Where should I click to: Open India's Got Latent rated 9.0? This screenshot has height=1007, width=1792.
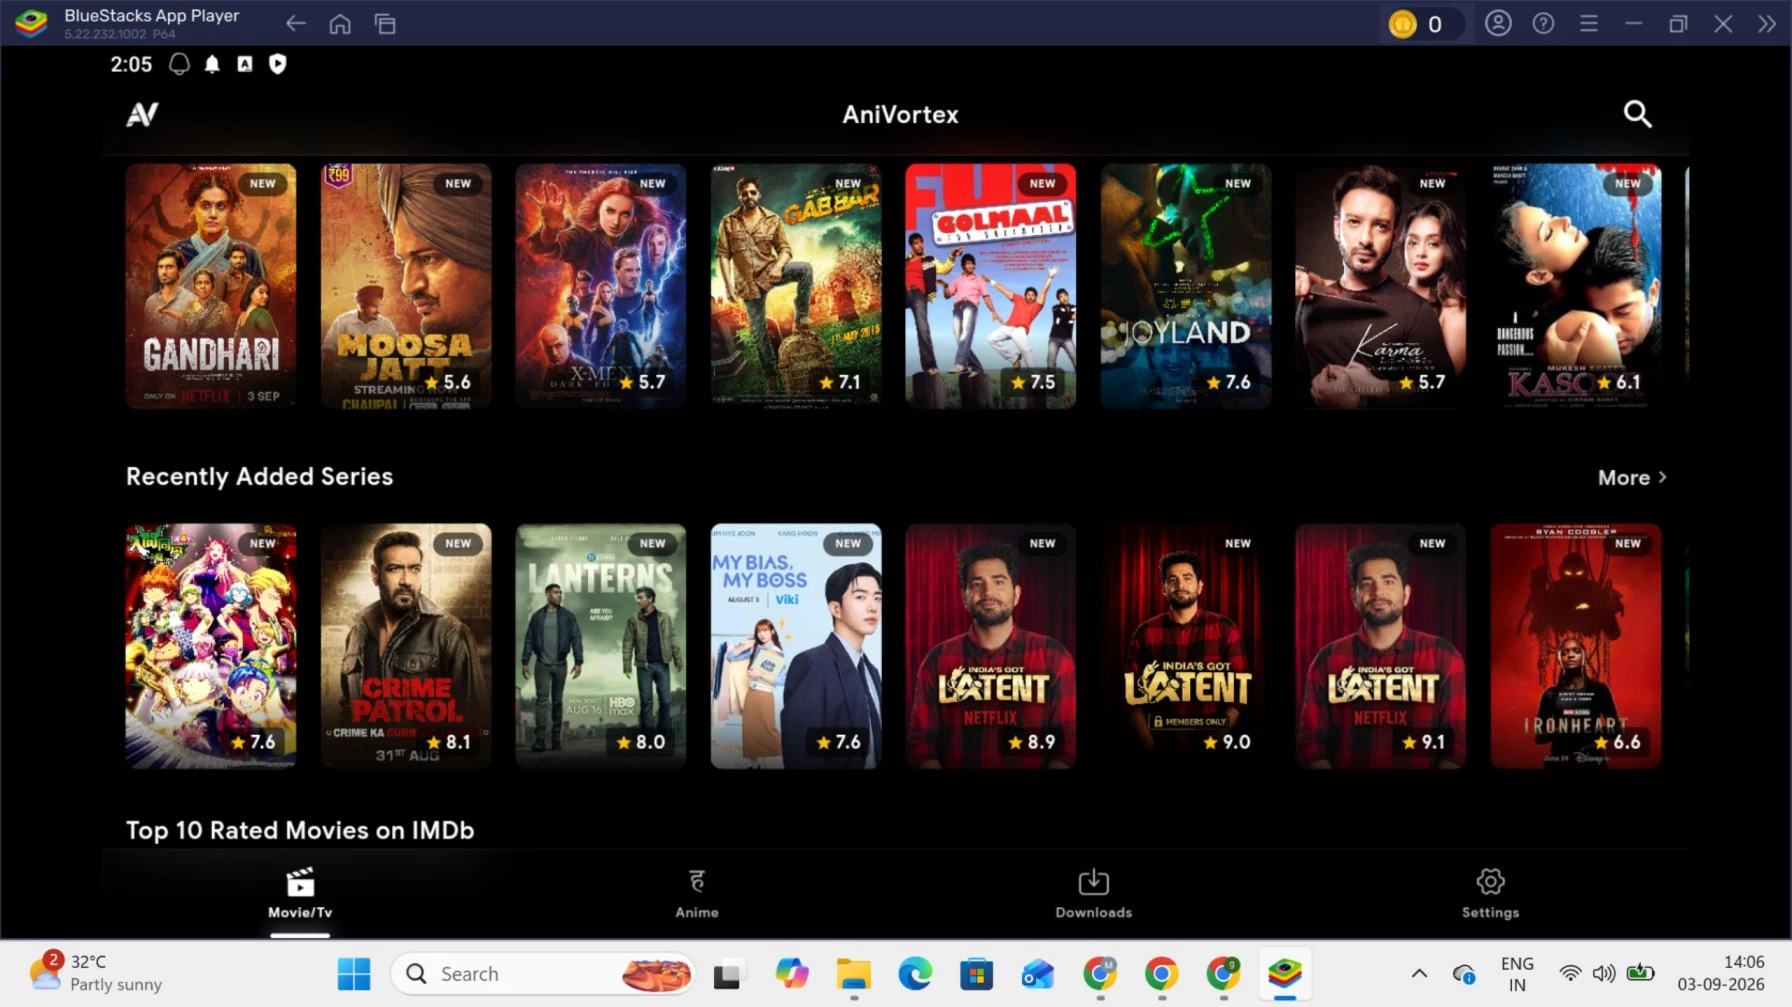point(1186,646)
